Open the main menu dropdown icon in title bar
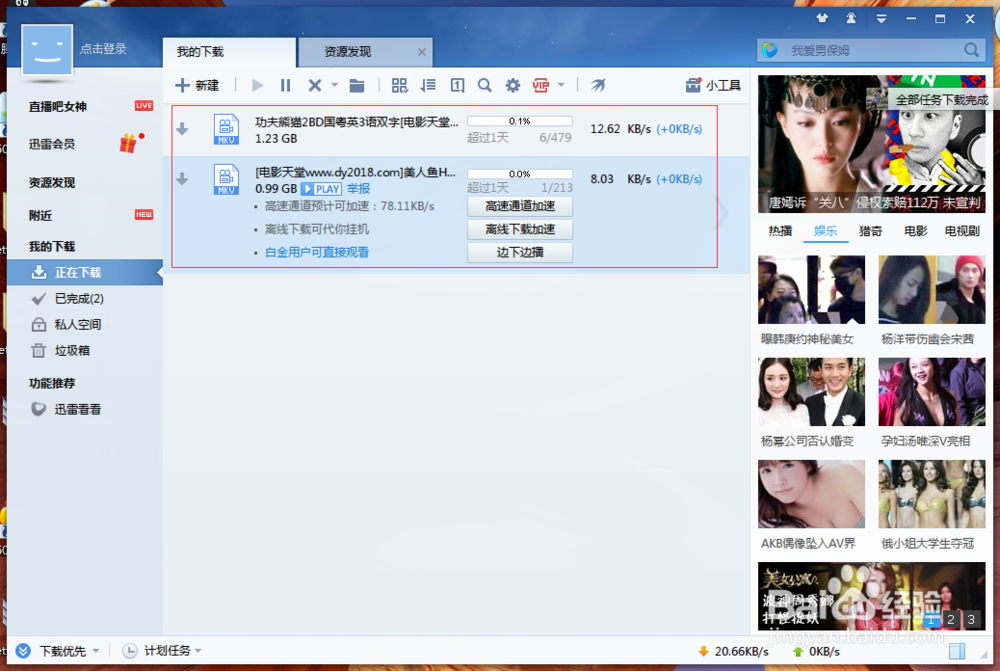This screenshot has width=1000, height=671. point(881,19)
